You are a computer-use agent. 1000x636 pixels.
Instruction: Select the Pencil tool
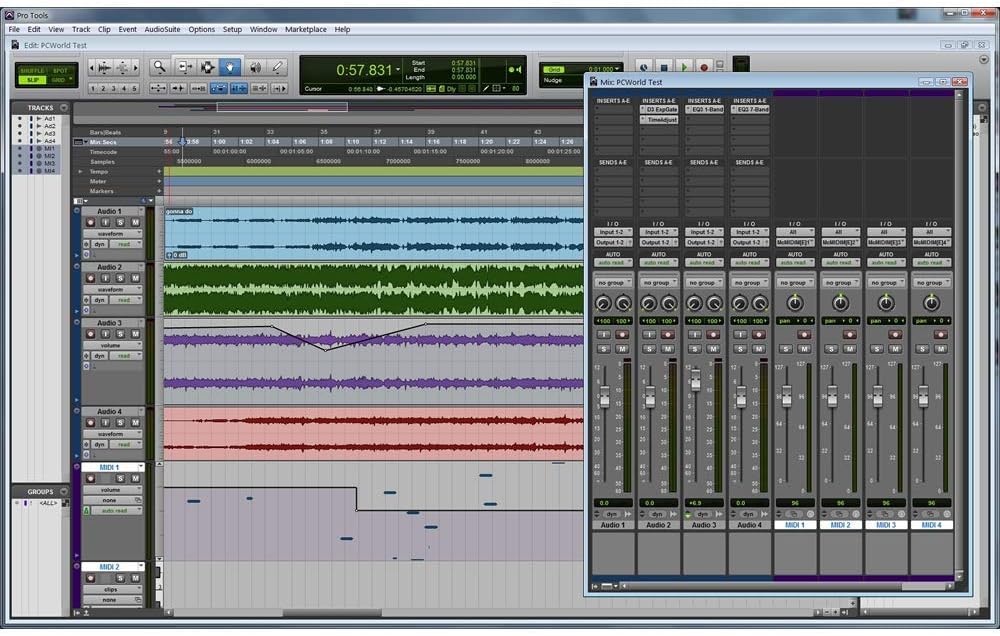tap(279, 66)
